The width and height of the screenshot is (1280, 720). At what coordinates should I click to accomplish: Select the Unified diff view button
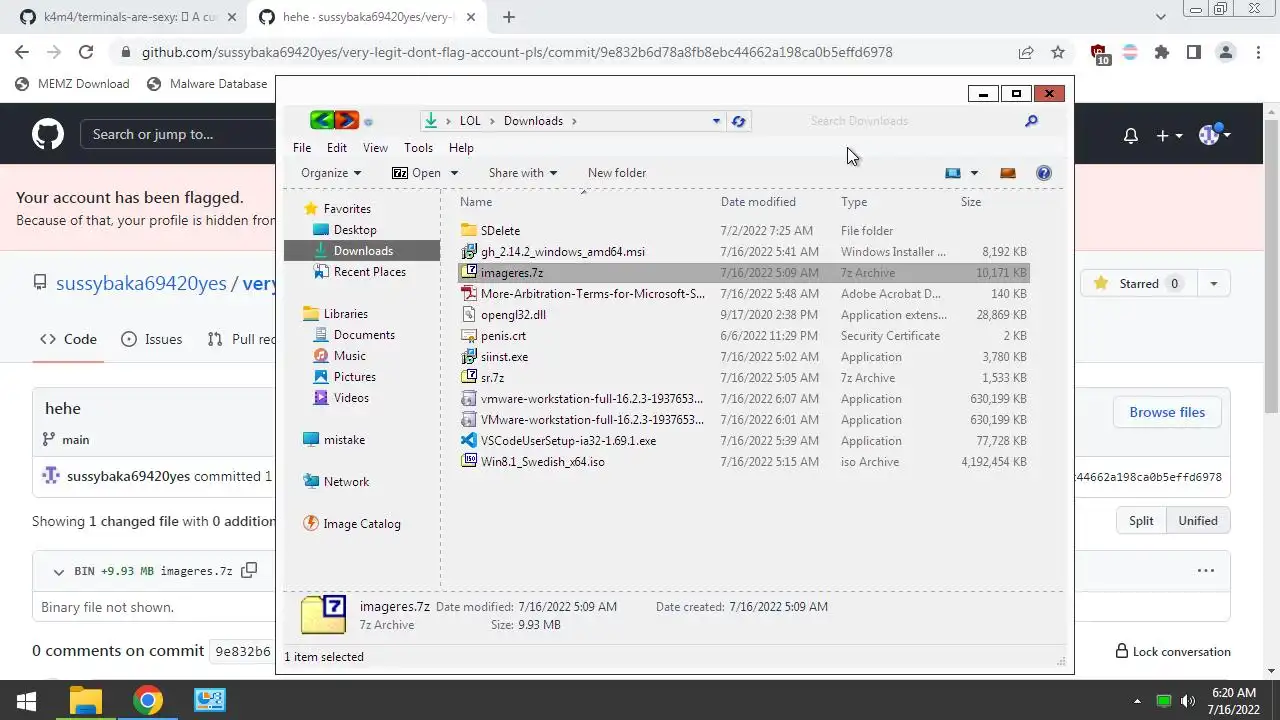pyautogui.click(x=1198, y=521)
